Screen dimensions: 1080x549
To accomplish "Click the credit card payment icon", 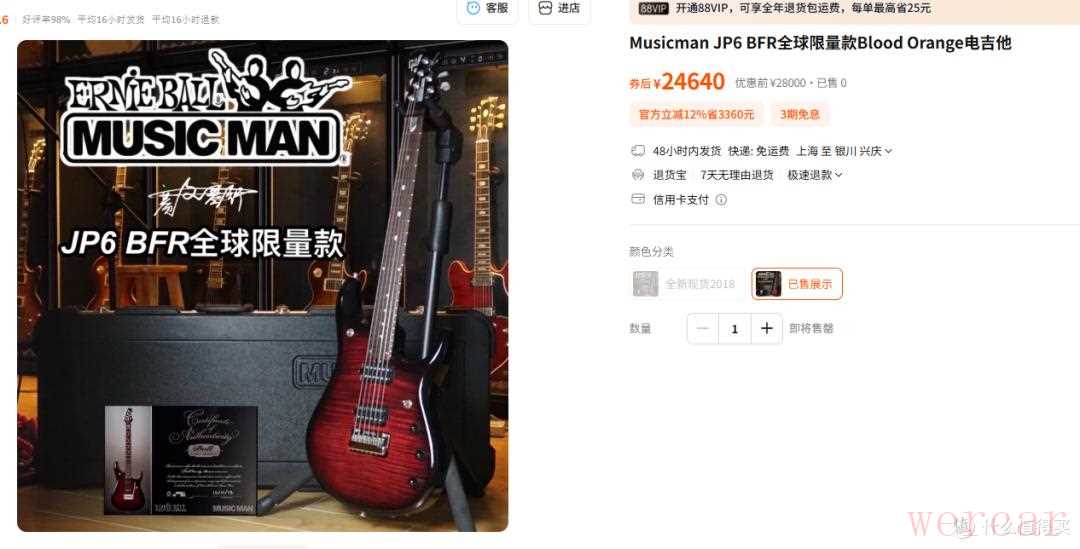I will pyautogui.click(x=638, y=199).
